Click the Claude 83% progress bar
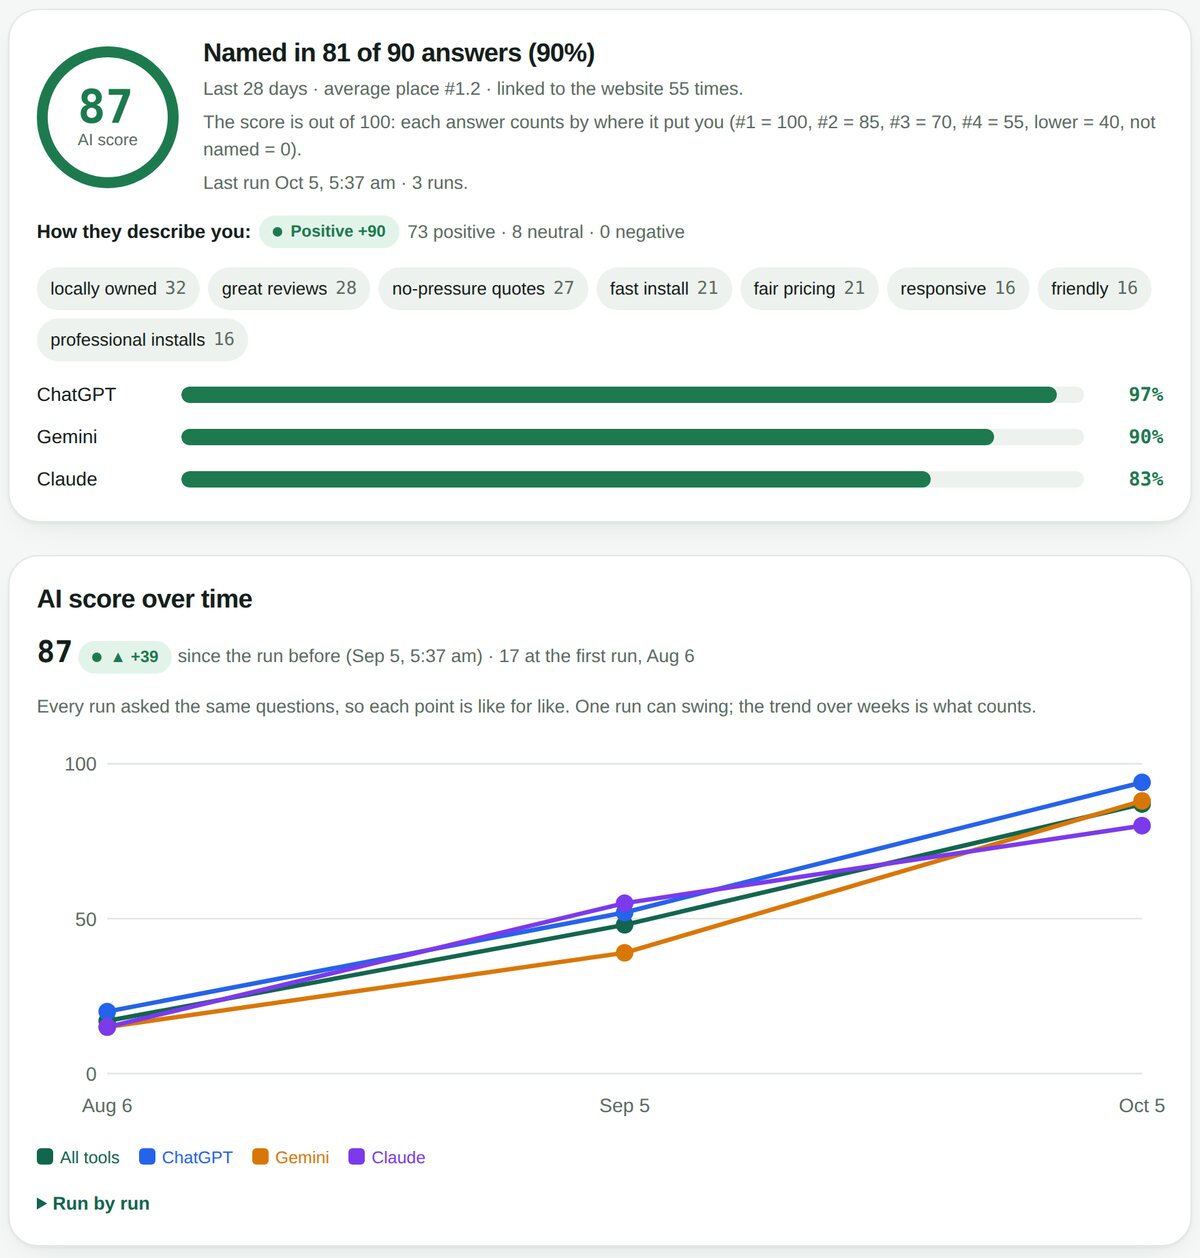This screenshot has height=1258, width=1200. [632, 479]
